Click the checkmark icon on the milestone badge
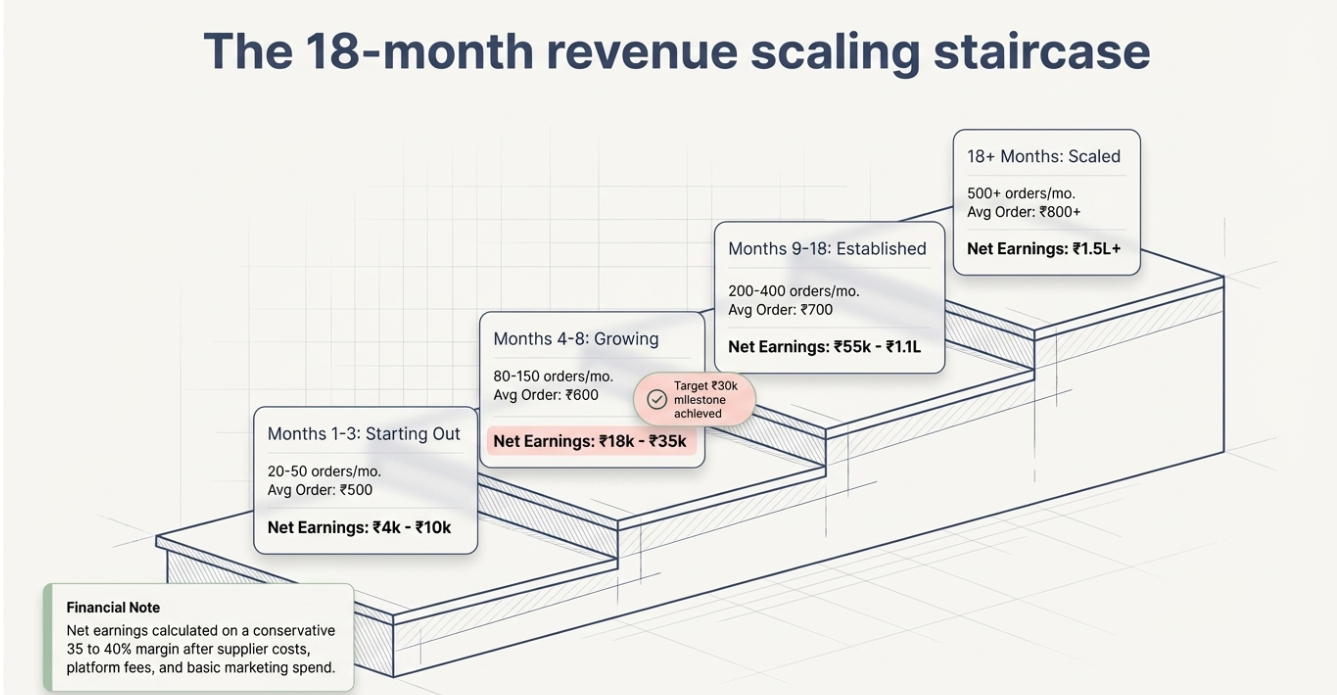Image resolution: width=1337 pixels, height=695 pixels. [x=657, y=398]
